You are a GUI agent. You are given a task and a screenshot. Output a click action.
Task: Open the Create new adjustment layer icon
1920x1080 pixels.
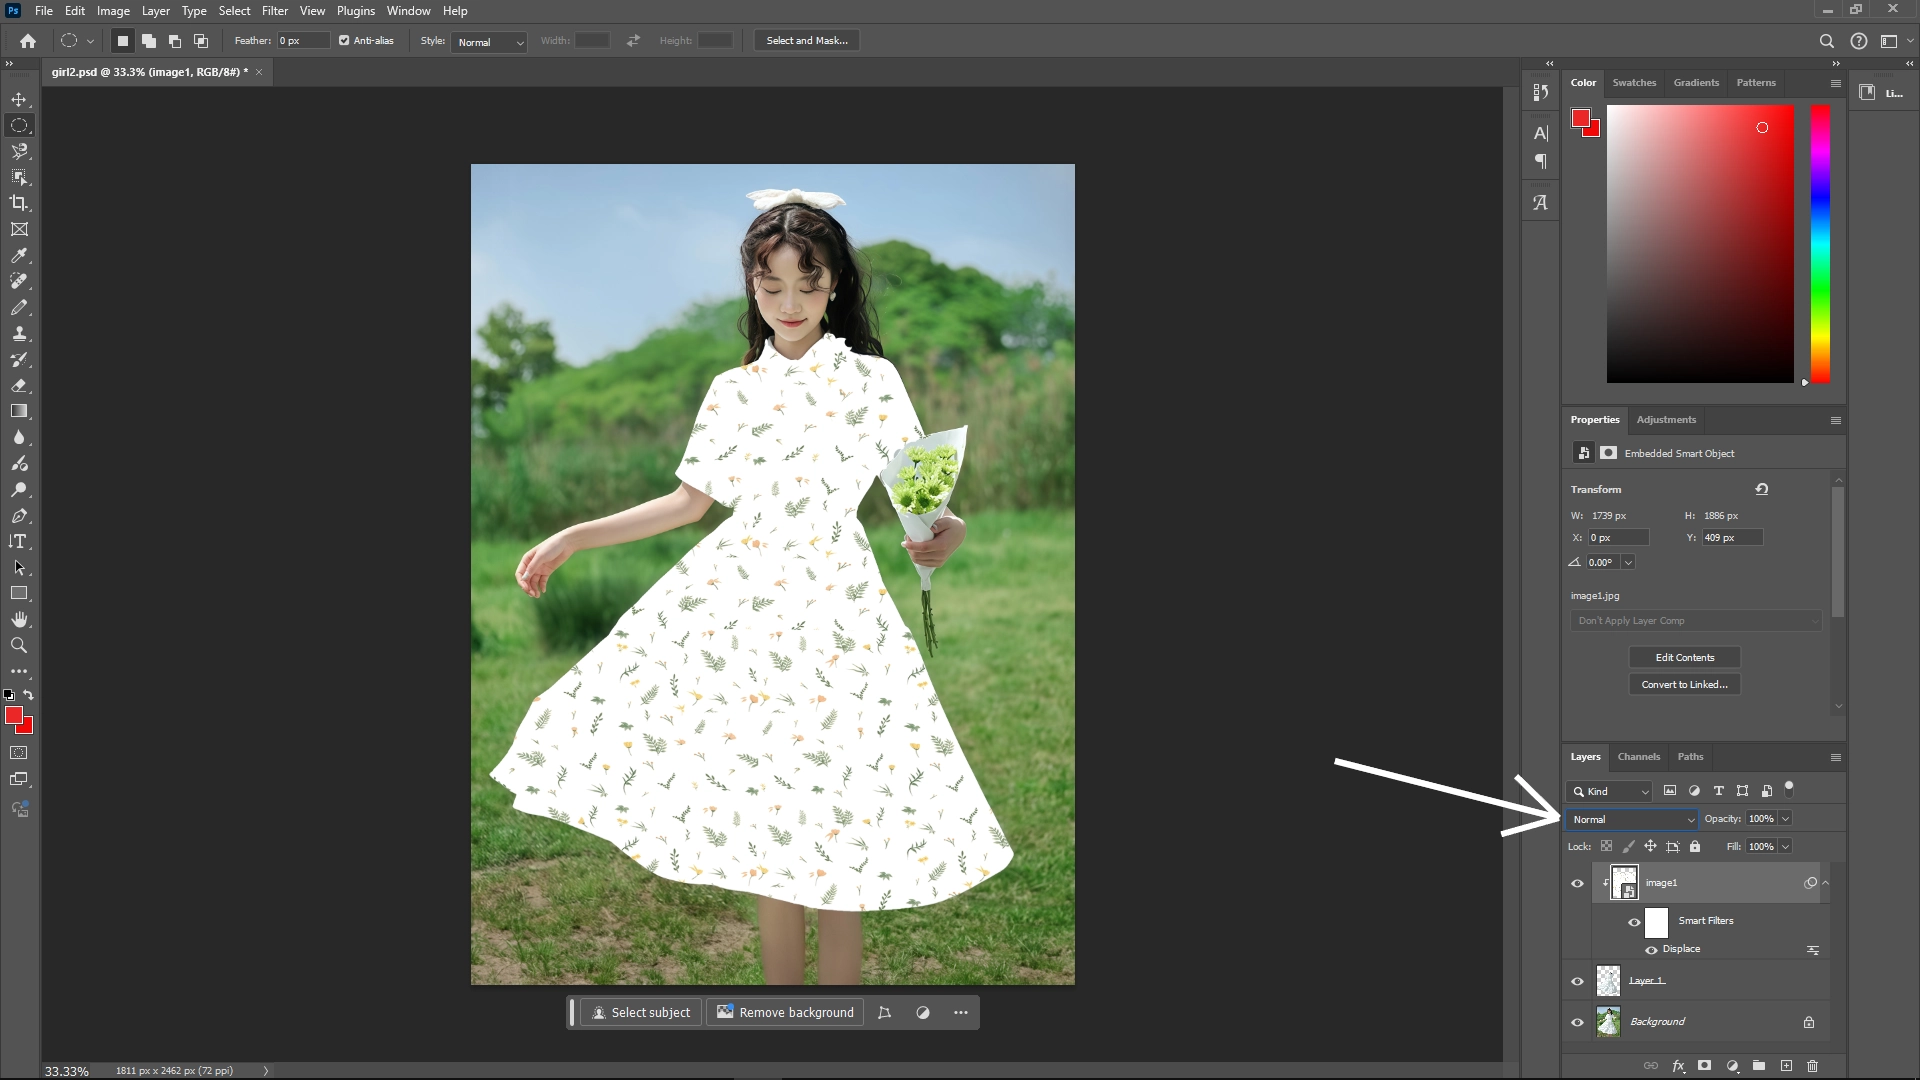pos(1731,1066)
